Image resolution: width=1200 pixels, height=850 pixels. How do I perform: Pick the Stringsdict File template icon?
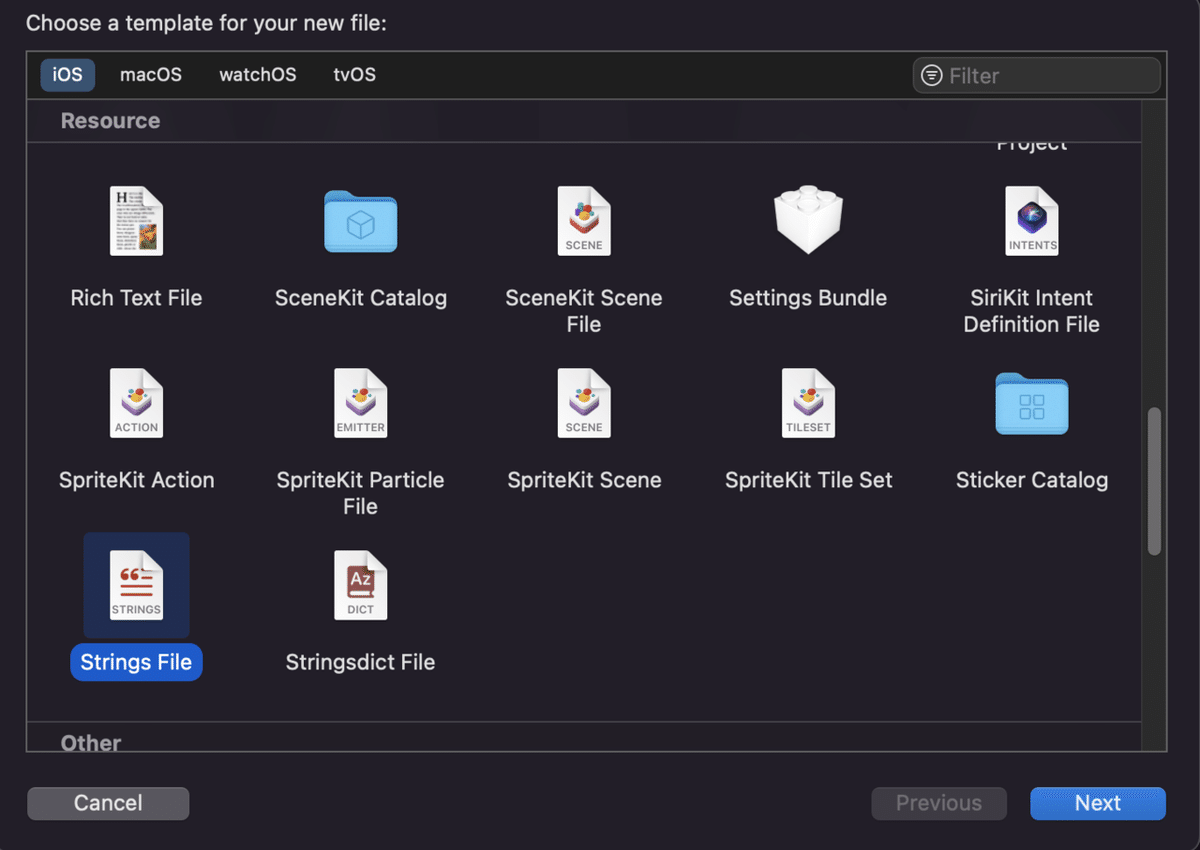[360, 585]
